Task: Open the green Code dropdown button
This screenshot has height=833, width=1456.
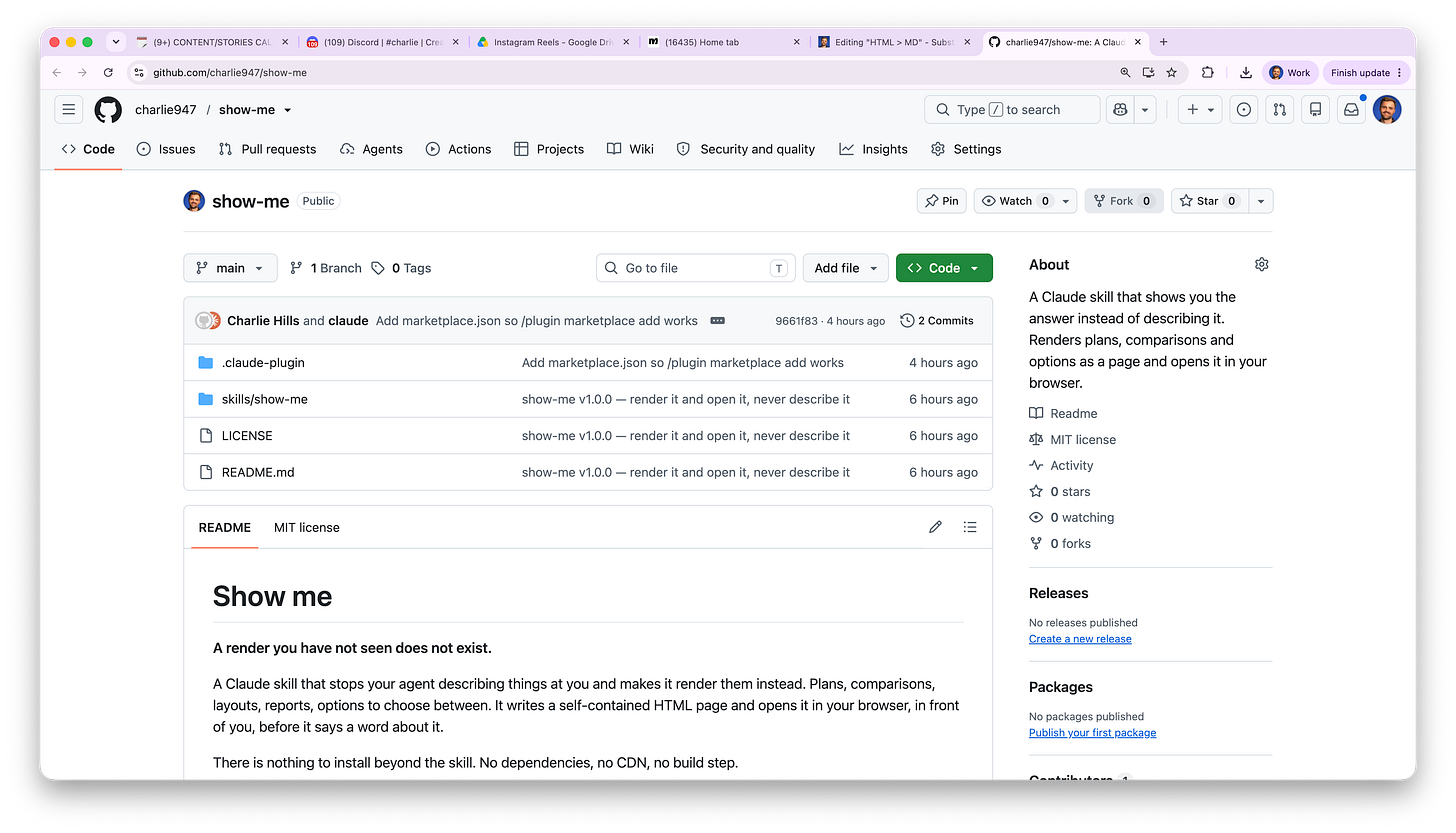Action: coord(944,268)
